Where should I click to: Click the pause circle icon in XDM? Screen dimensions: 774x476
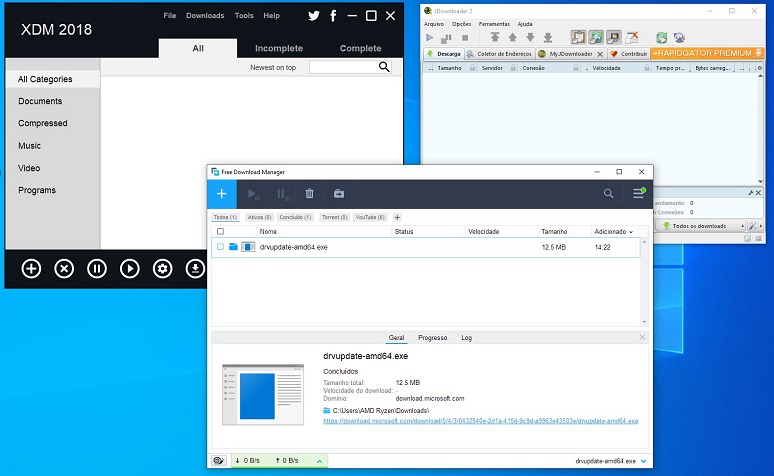(97, 269)
